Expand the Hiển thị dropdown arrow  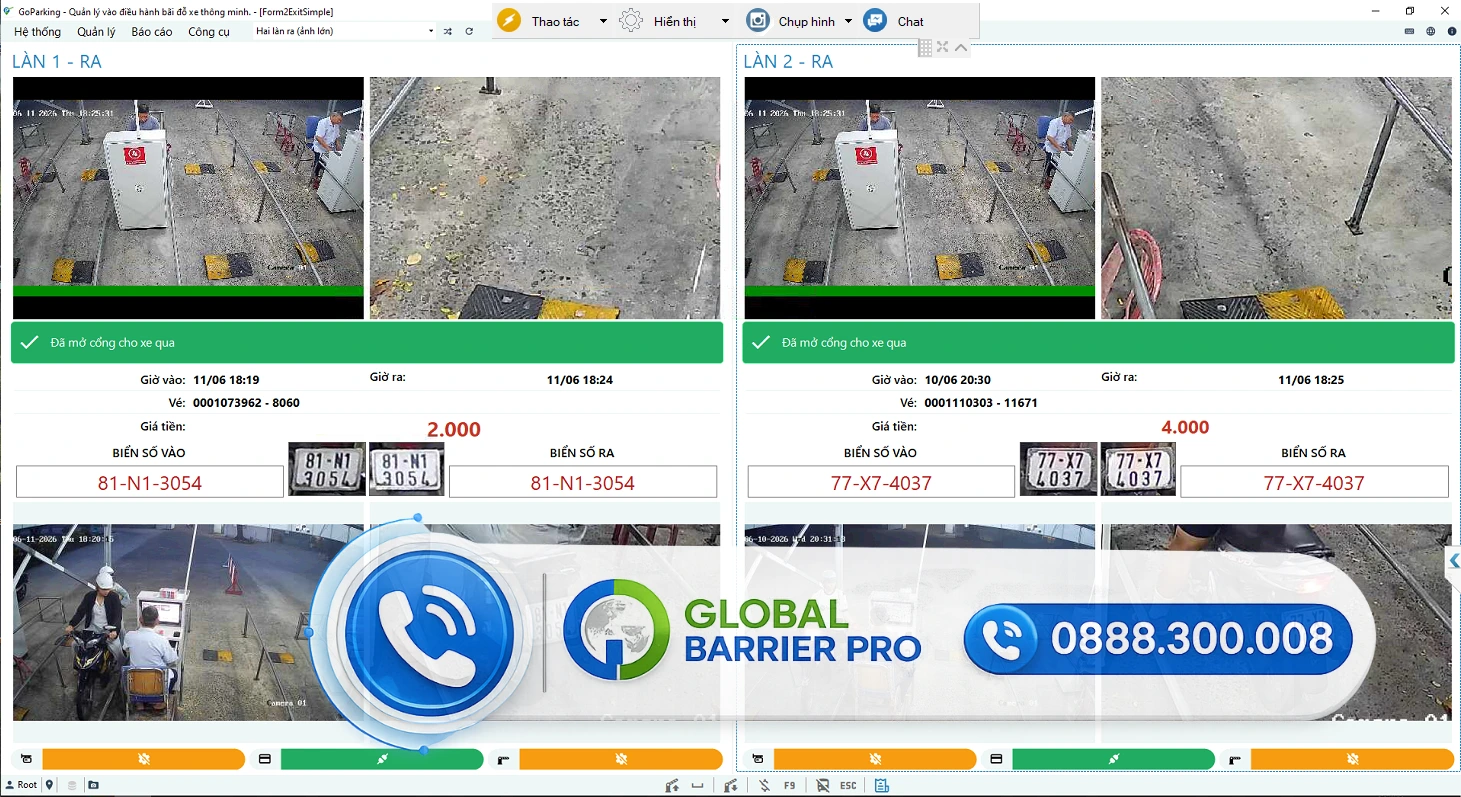725,21
